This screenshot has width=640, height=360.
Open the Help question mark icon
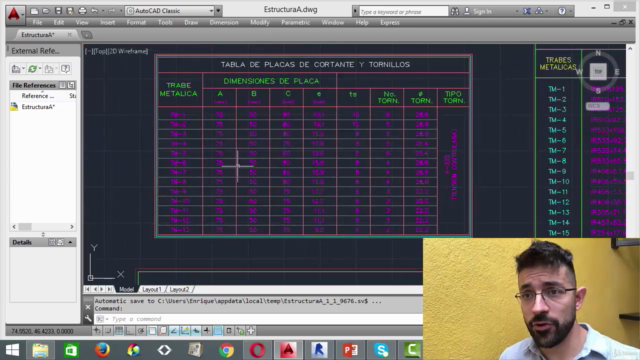click(x=562, y=11)
